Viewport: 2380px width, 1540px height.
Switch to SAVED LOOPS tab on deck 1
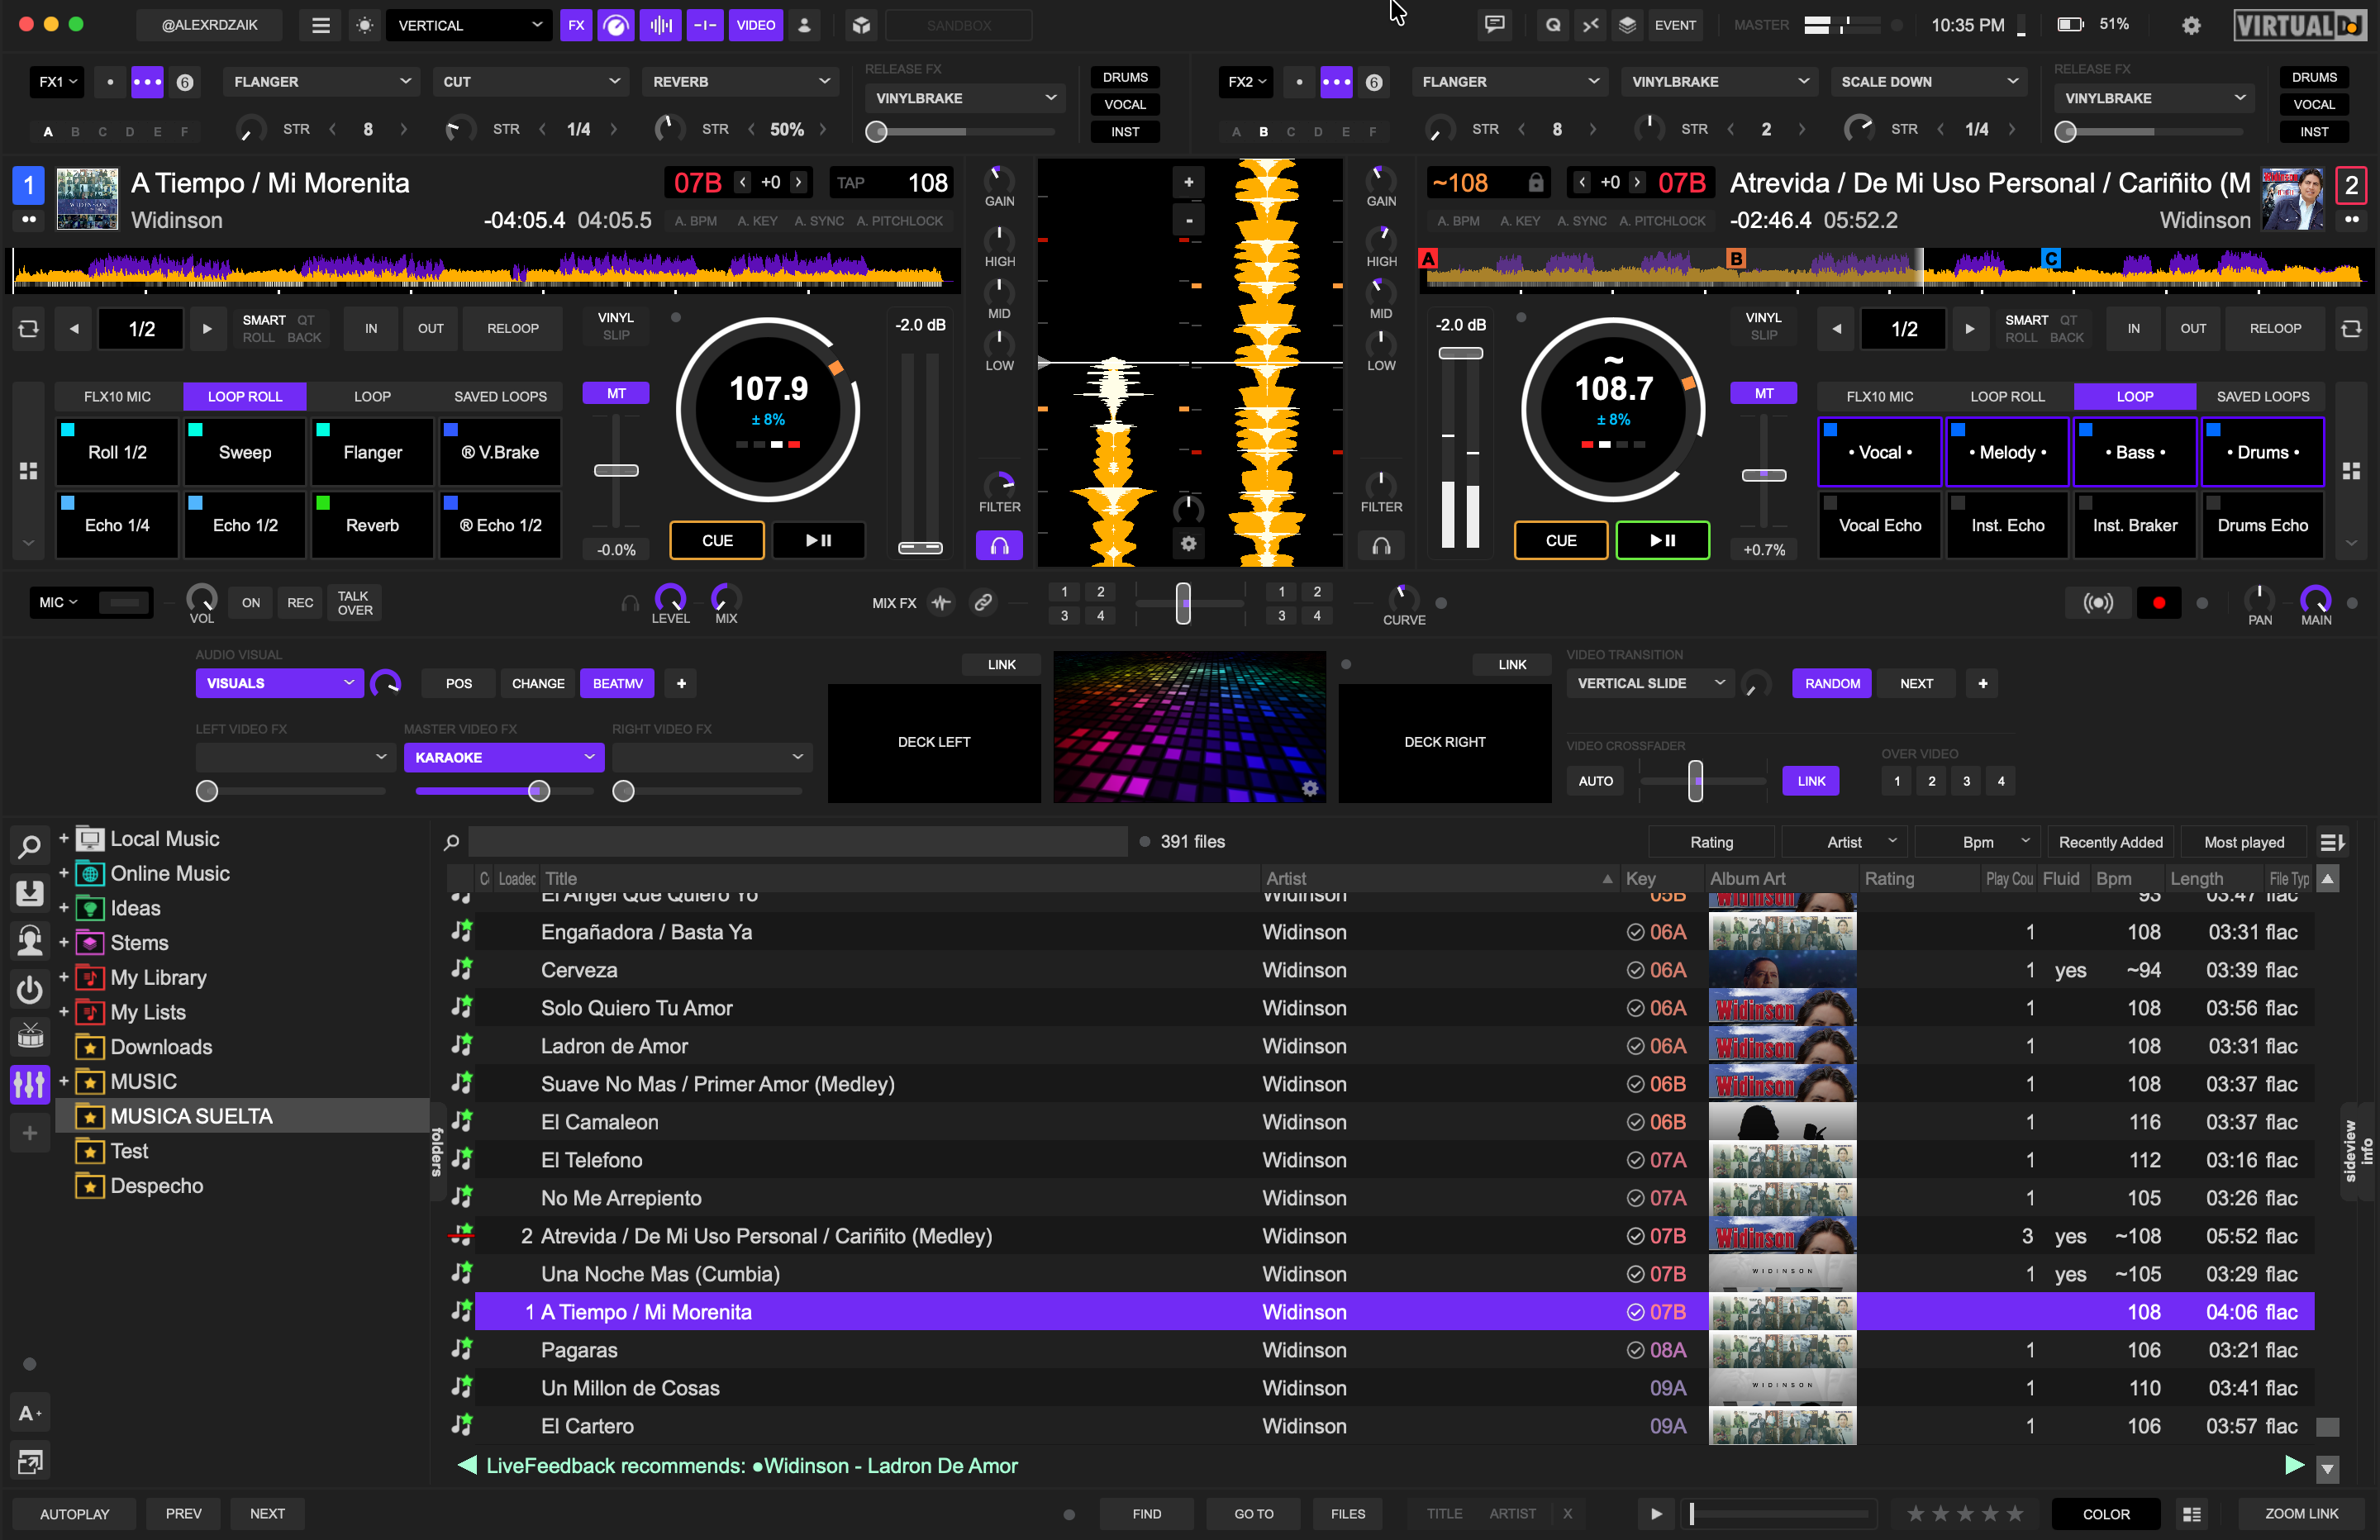tap(500, 397)
